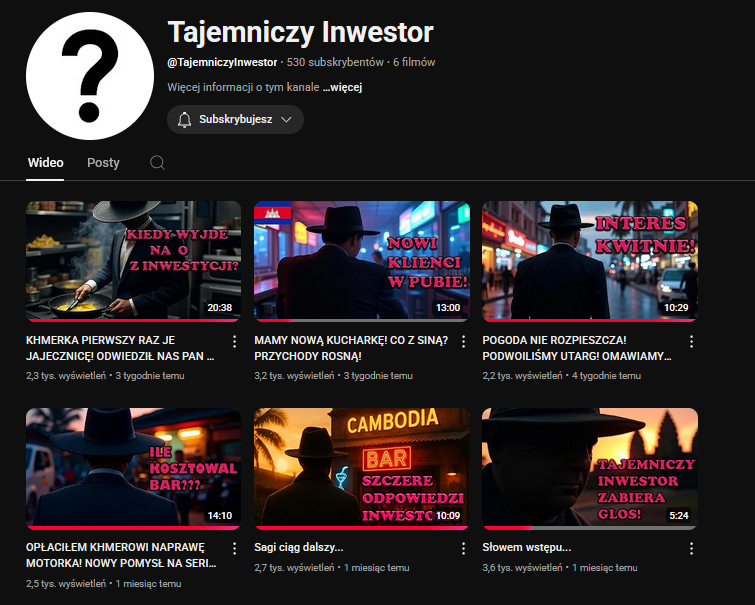Open three-dot menu for MAMY NOWĄ KUCHARKĘ video

click(x=463, y=342)
